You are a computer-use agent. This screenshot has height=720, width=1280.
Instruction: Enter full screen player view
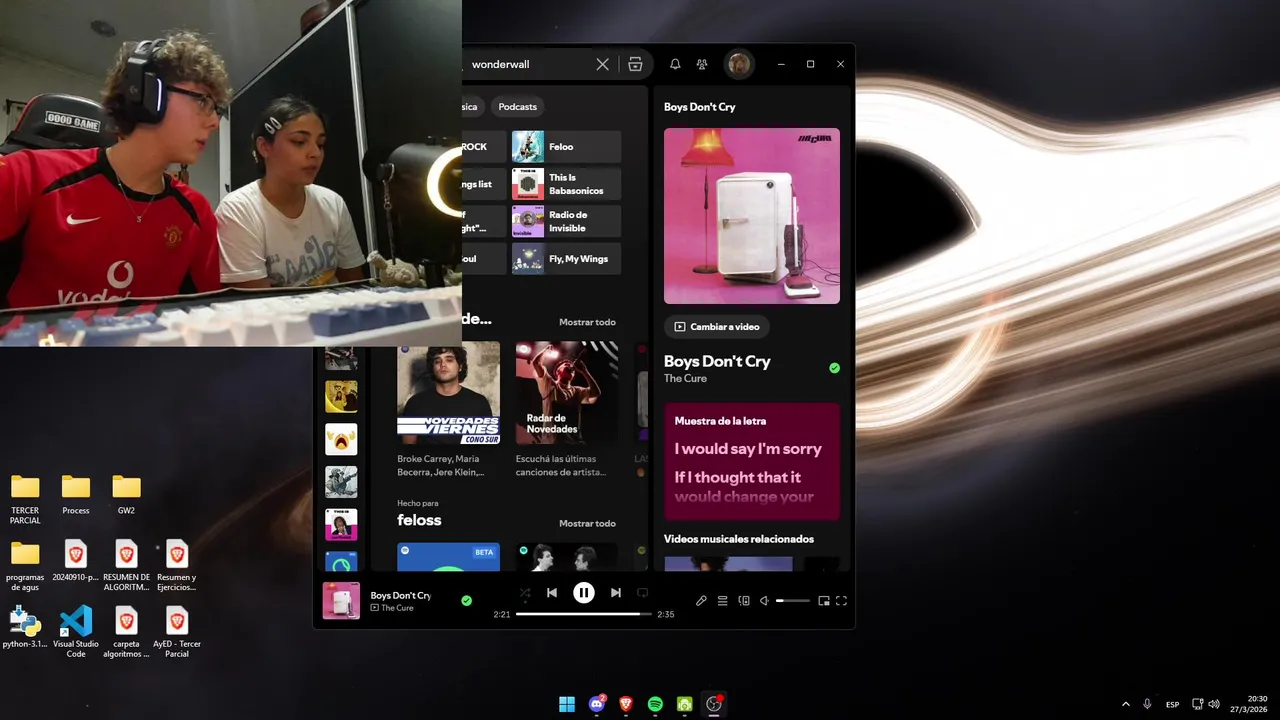point(842,601)
